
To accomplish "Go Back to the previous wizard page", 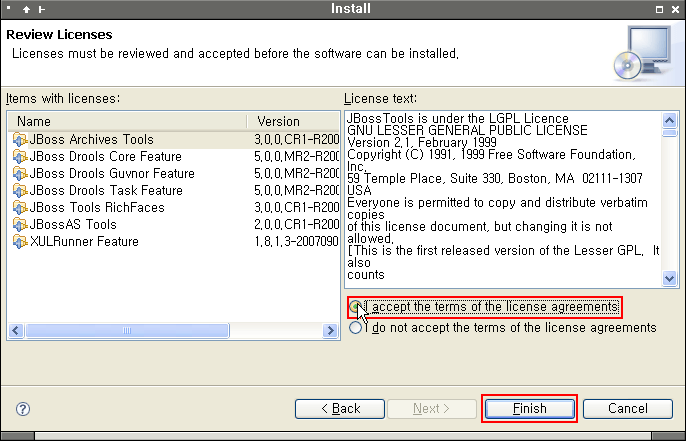I will (340, 409).
